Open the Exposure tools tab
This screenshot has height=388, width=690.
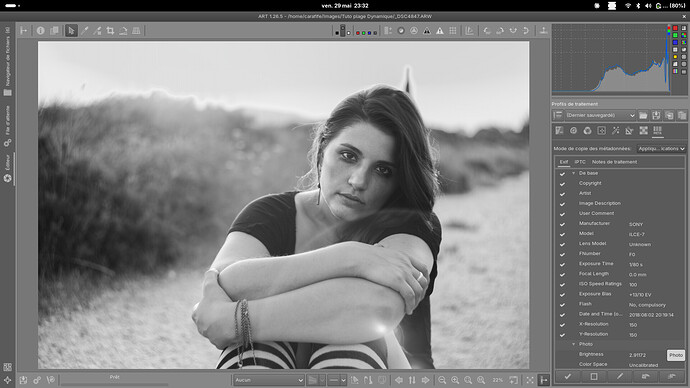[559, 131]
